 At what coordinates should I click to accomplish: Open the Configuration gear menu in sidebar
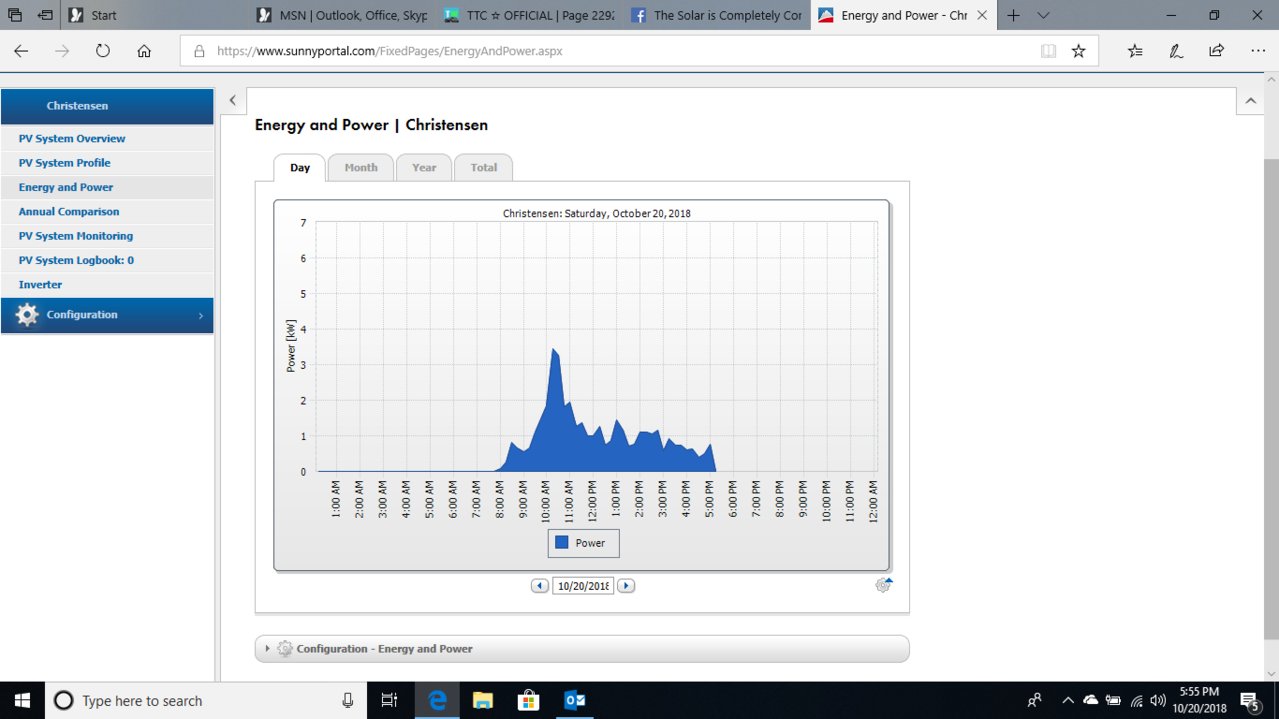[107, 315]
